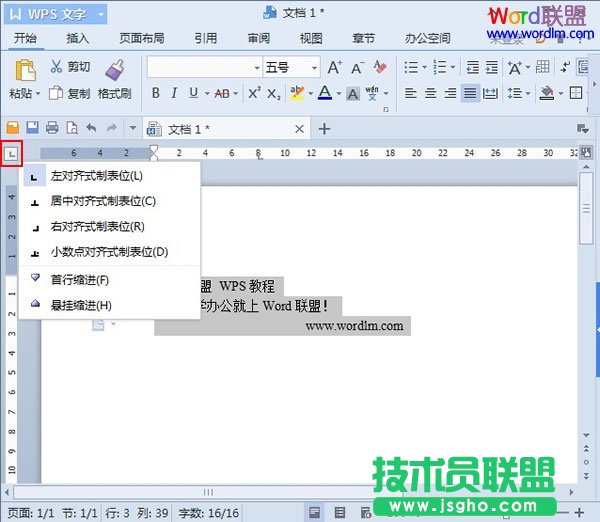The image size is (600, 522).
Task: Open the 章节 ribbon tab
Action: tap(363, 38)
